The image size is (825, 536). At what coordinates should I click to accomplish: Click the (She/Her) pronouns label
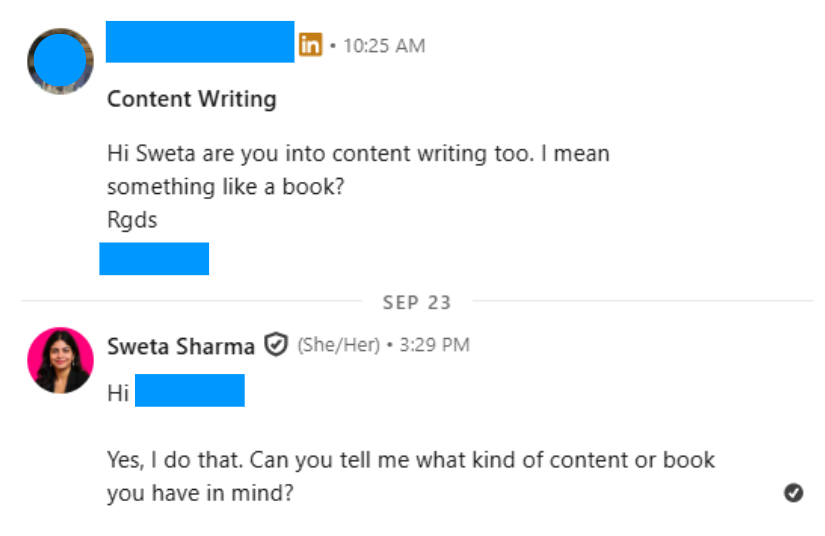pyautogui.click(x=338, y=346)
